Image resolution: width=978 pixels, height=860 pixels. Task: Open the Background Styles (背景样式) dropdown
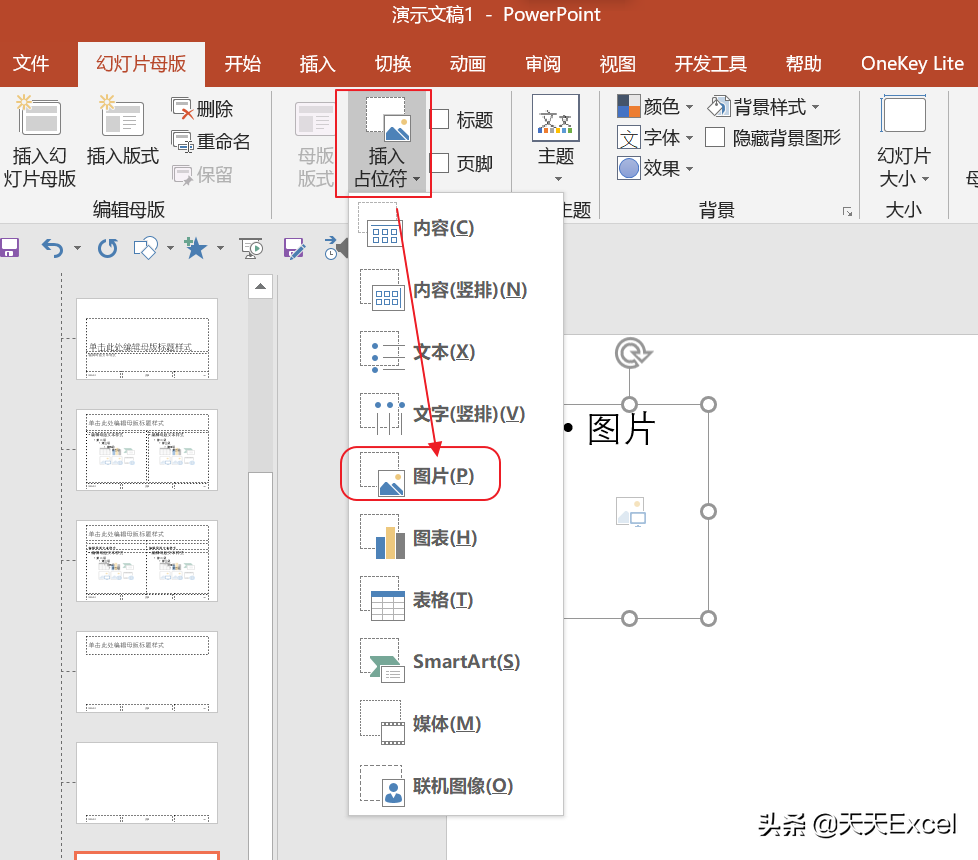[x=765, y=106]
